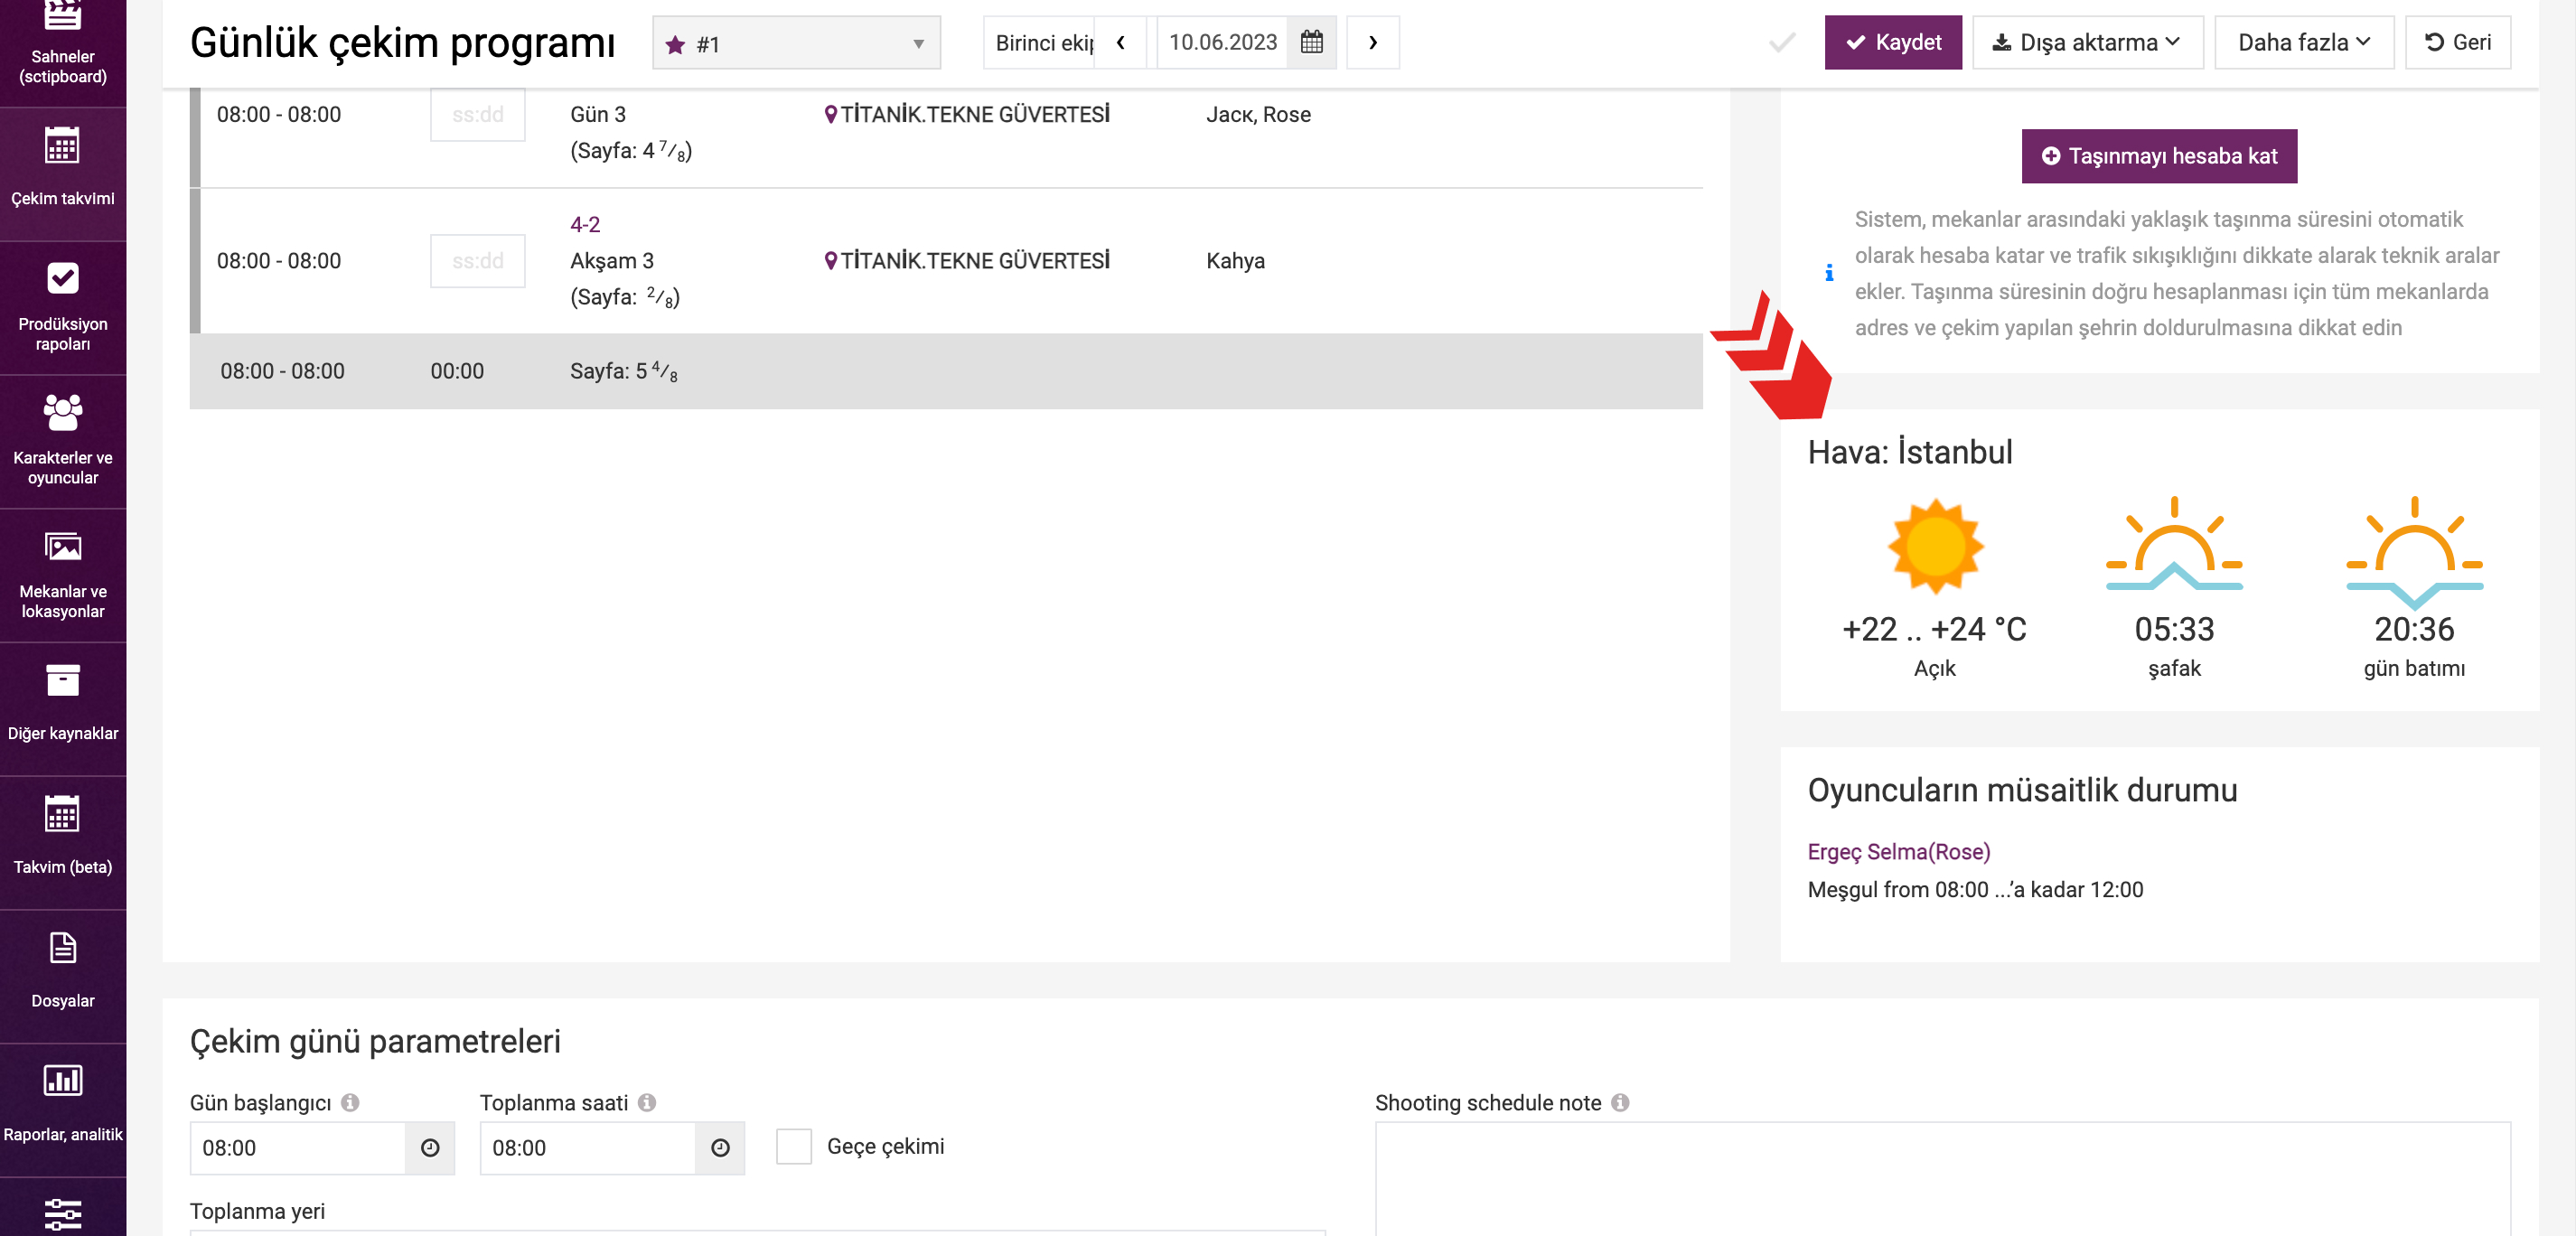
Task: Click the blue info icon beside description
Action: click(1829, 273)
